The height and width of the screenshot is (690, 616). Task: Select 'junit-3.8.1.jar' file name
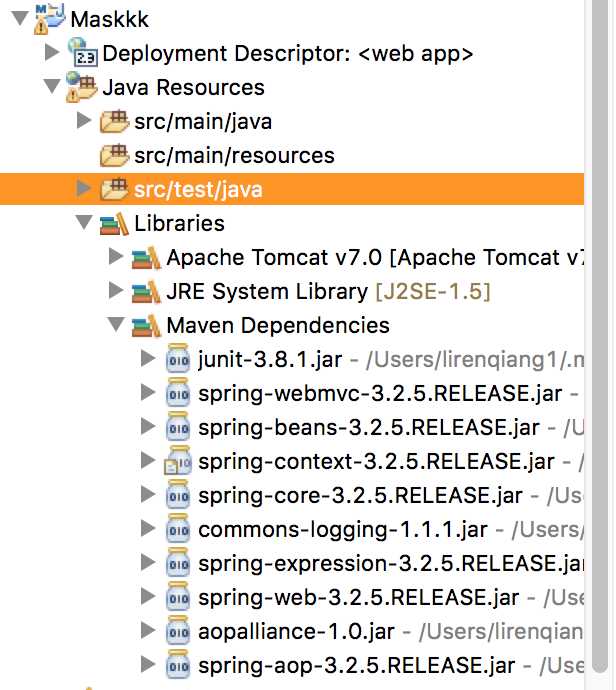tap(270, 360)
